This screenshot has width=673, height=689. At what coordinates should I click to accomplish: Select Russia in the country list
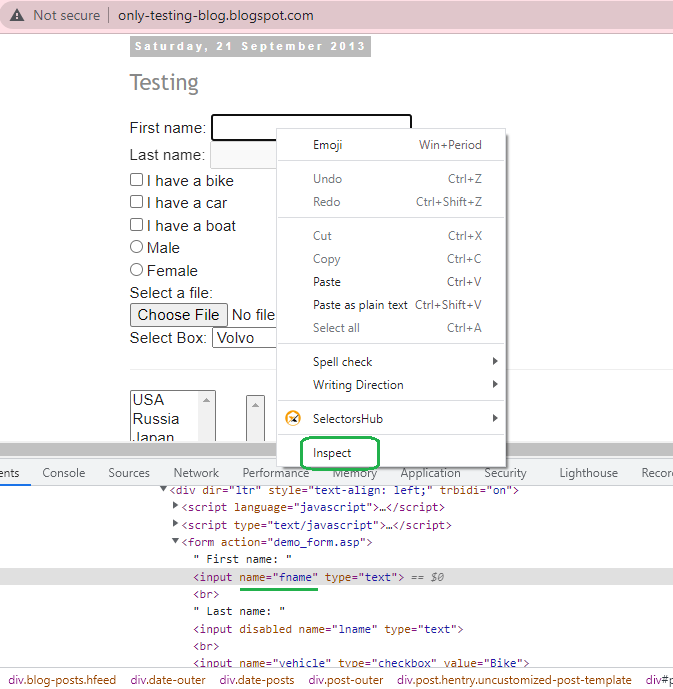click(x=164, y=419)
